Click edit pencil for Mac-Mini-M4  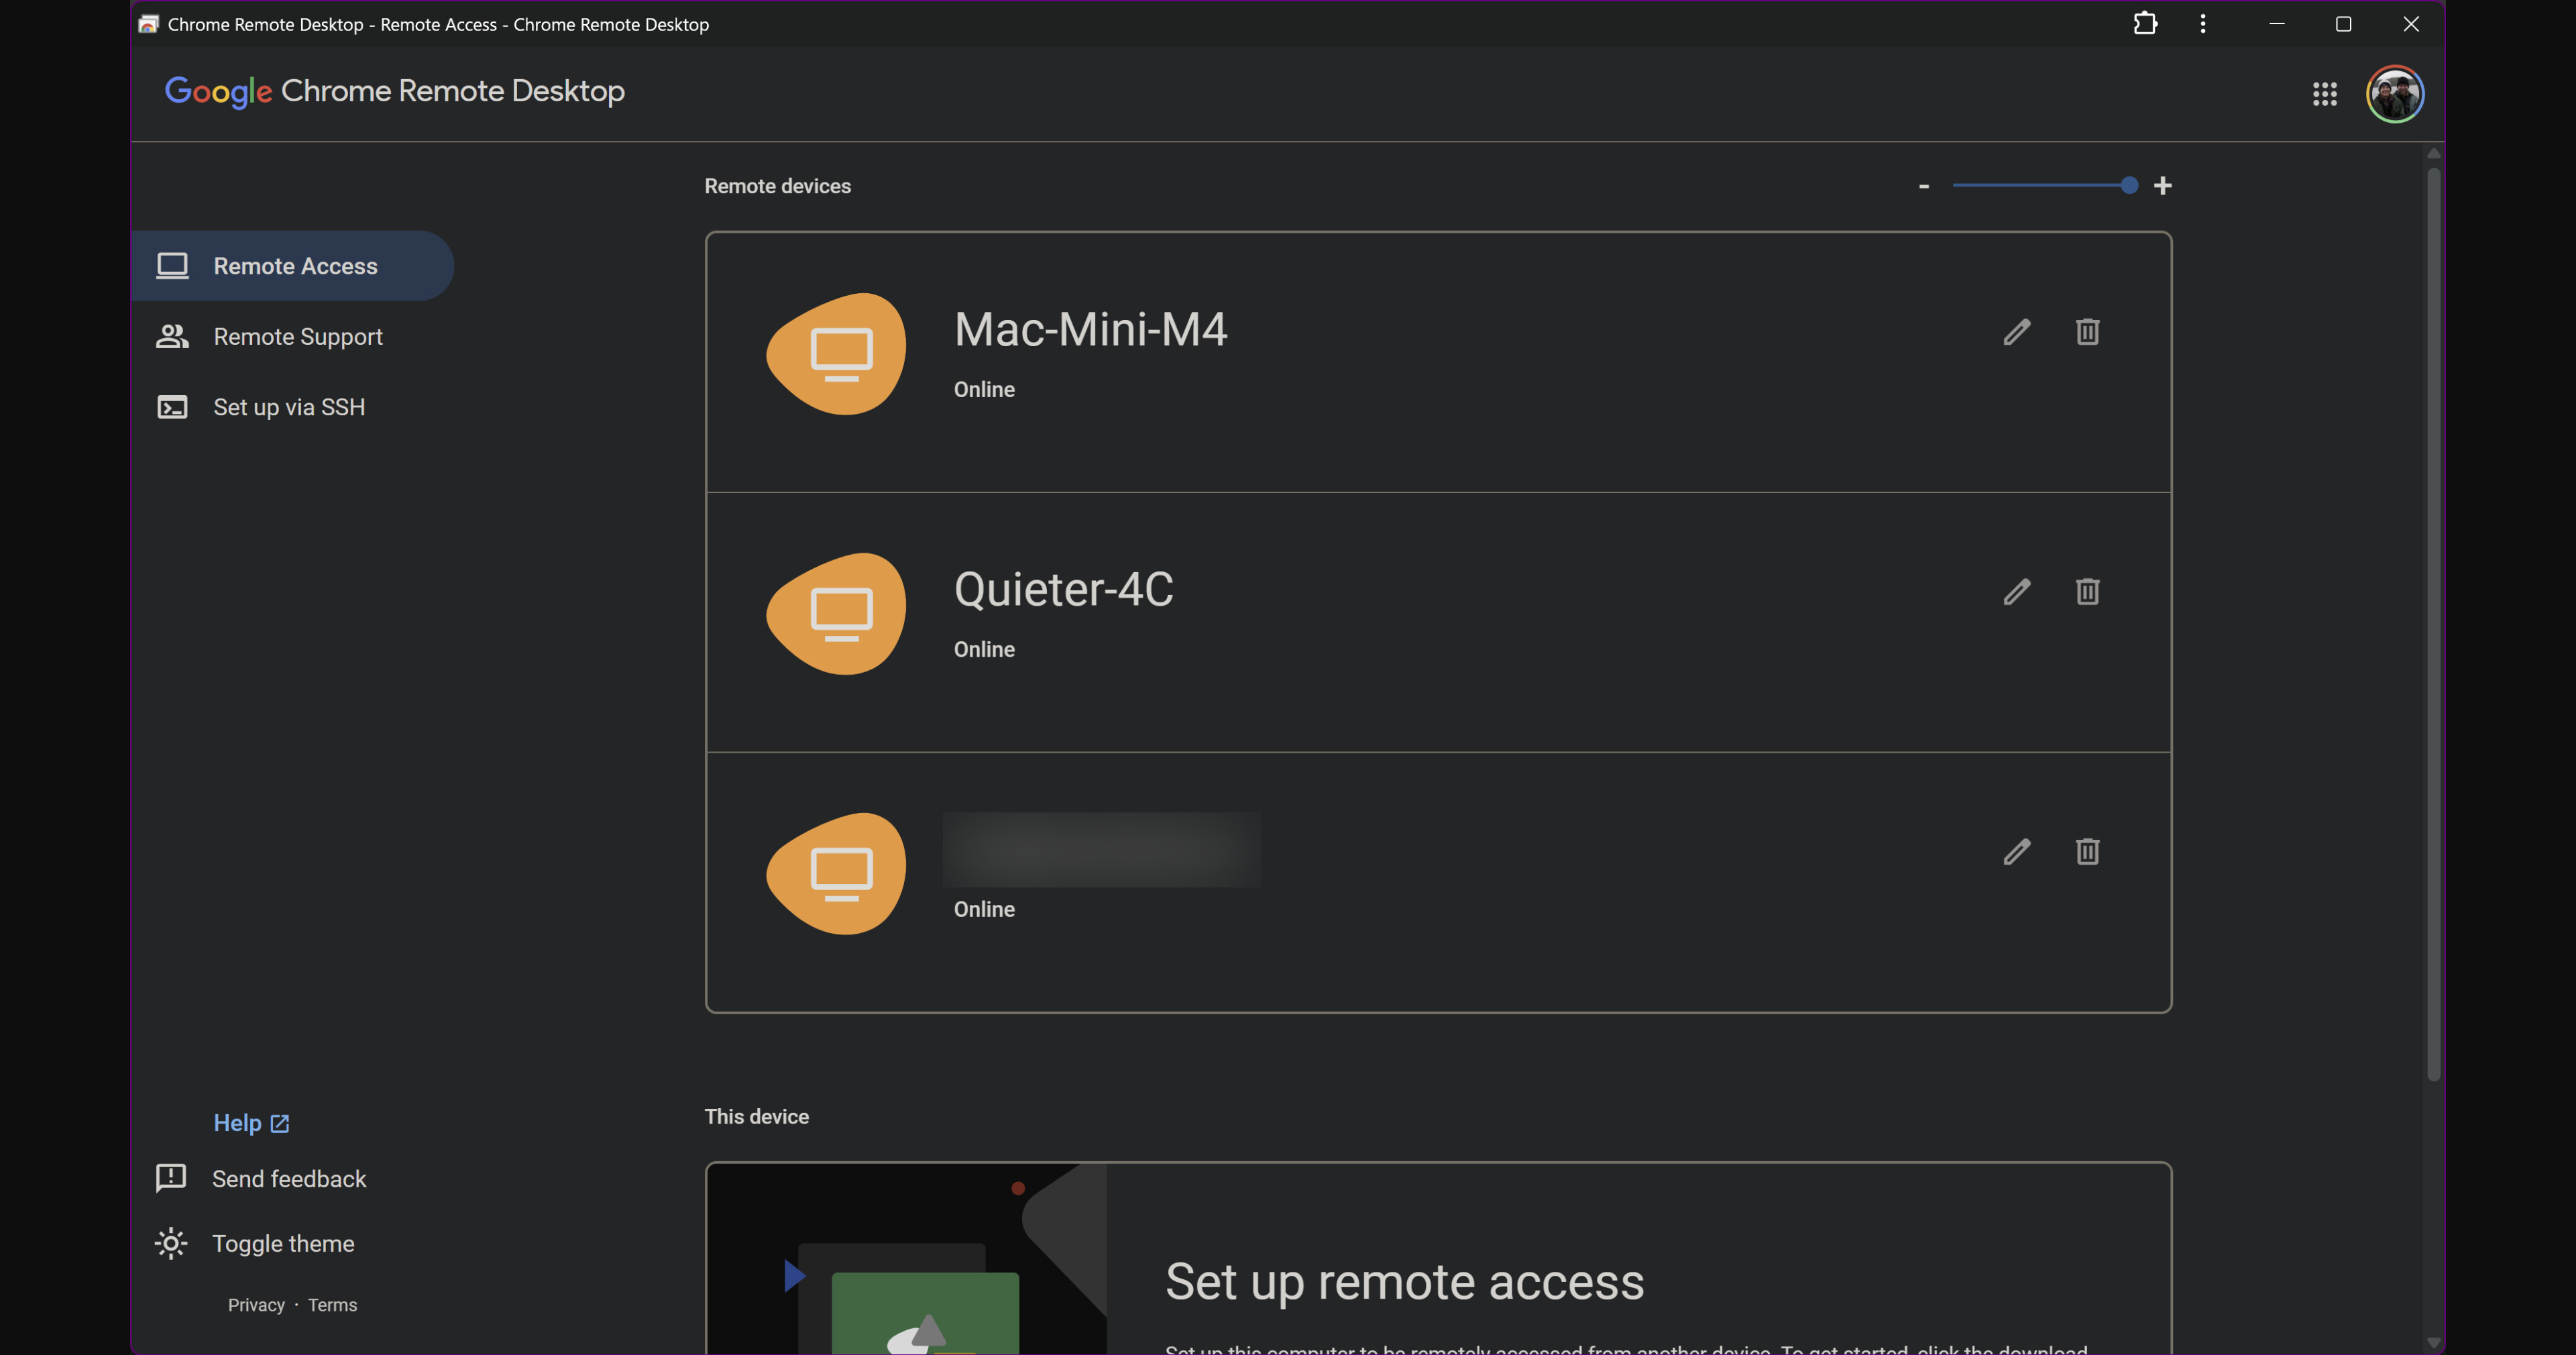point(2016,332)
